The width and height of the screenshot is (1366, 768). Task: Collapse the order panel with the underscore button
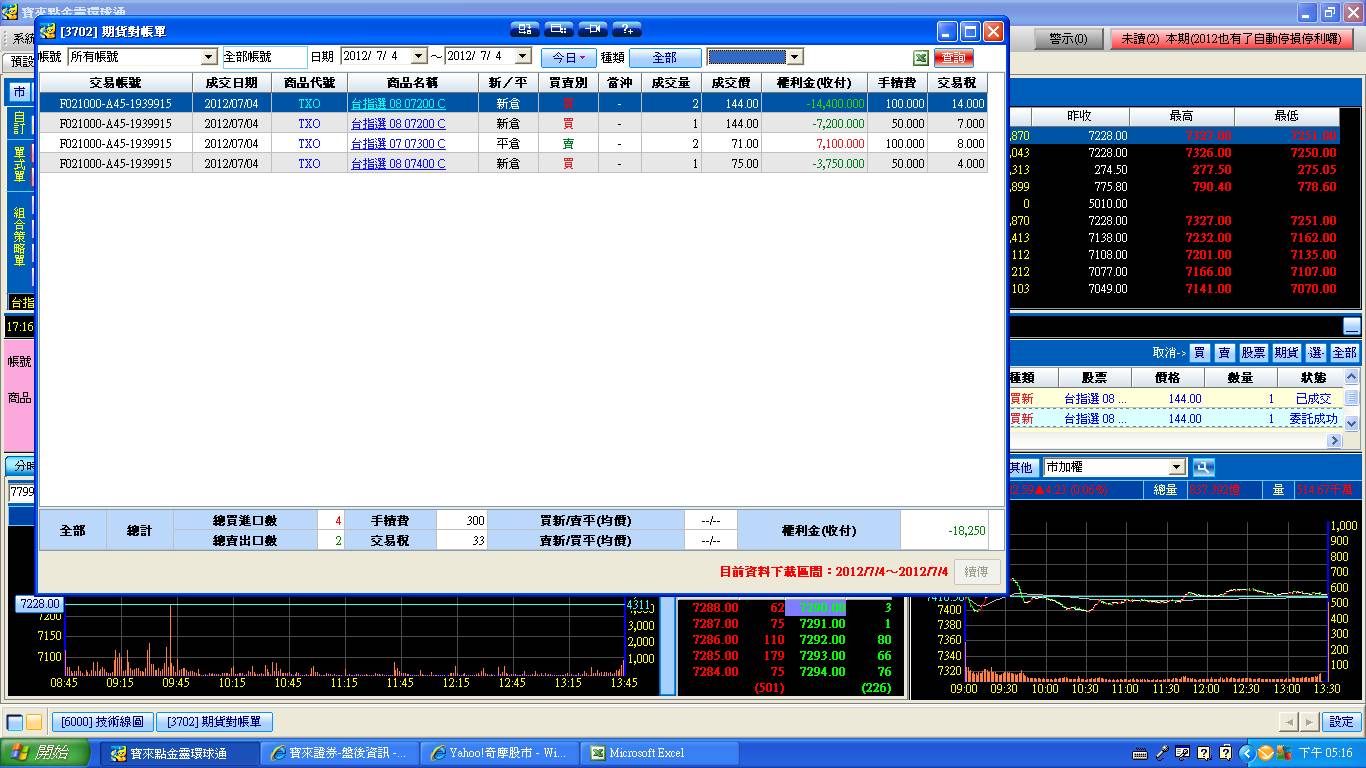pyautogui.click(x=1351, y=326)
